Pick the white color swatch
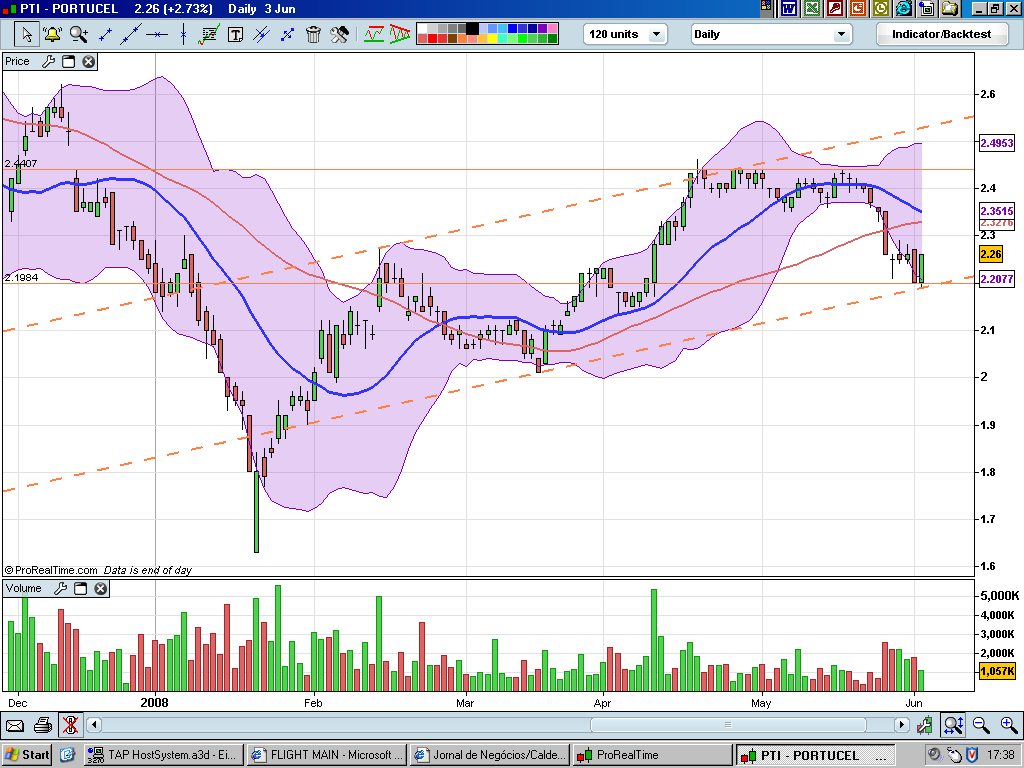Screen dimensions: 1024x768 [422, 28]
